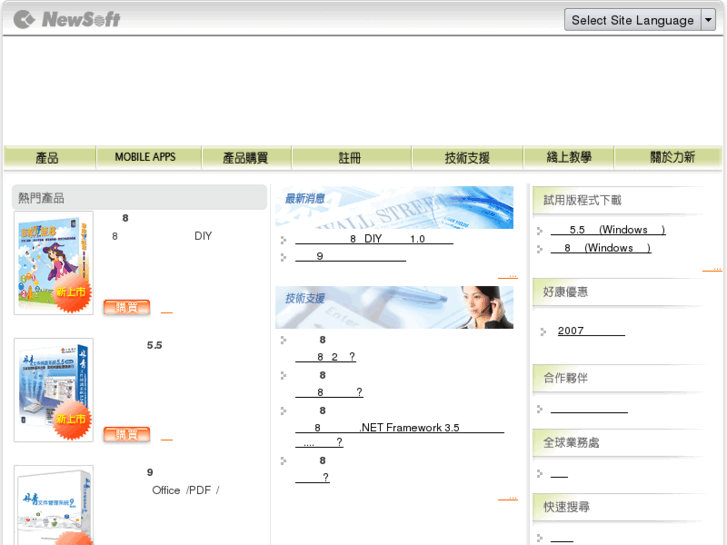Click the 全球業務處 section heading
The height and width of the screenshot is (545, 727).
[x=571, y=442]
